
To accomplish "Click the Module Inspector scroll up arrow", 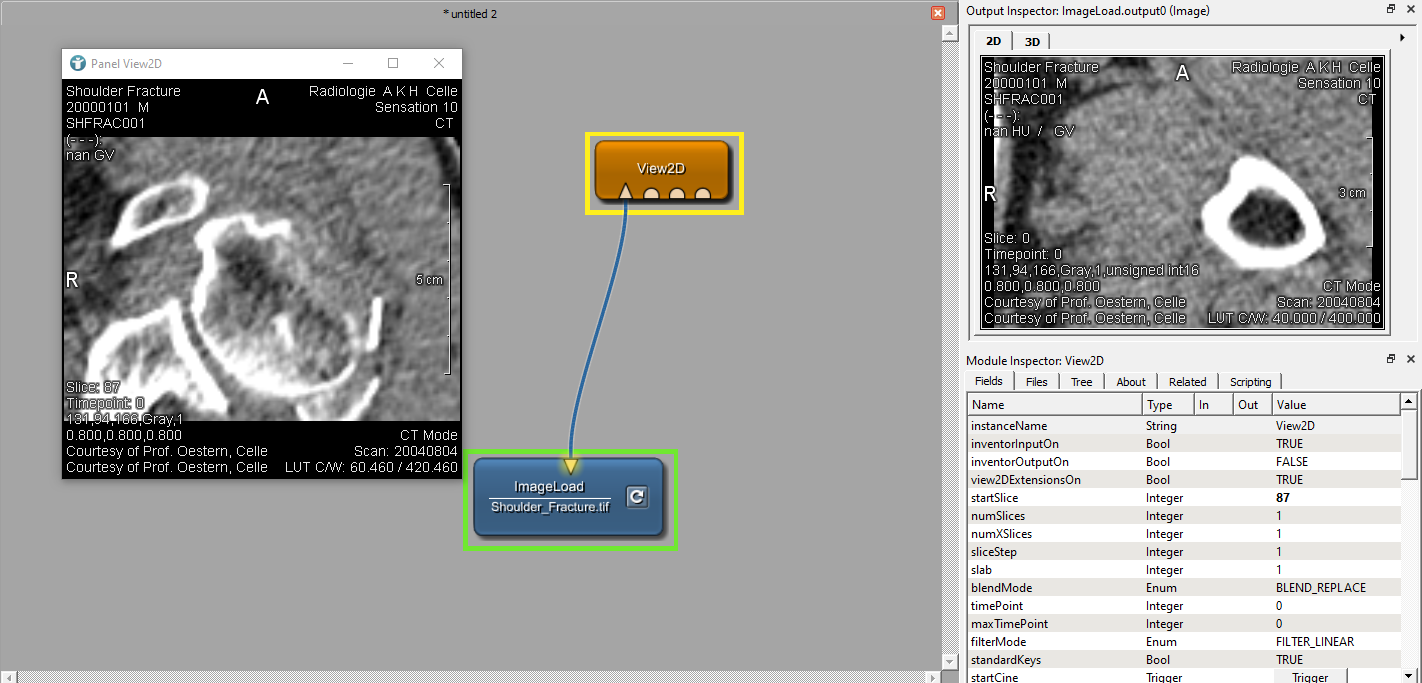I will point(1409,402).
